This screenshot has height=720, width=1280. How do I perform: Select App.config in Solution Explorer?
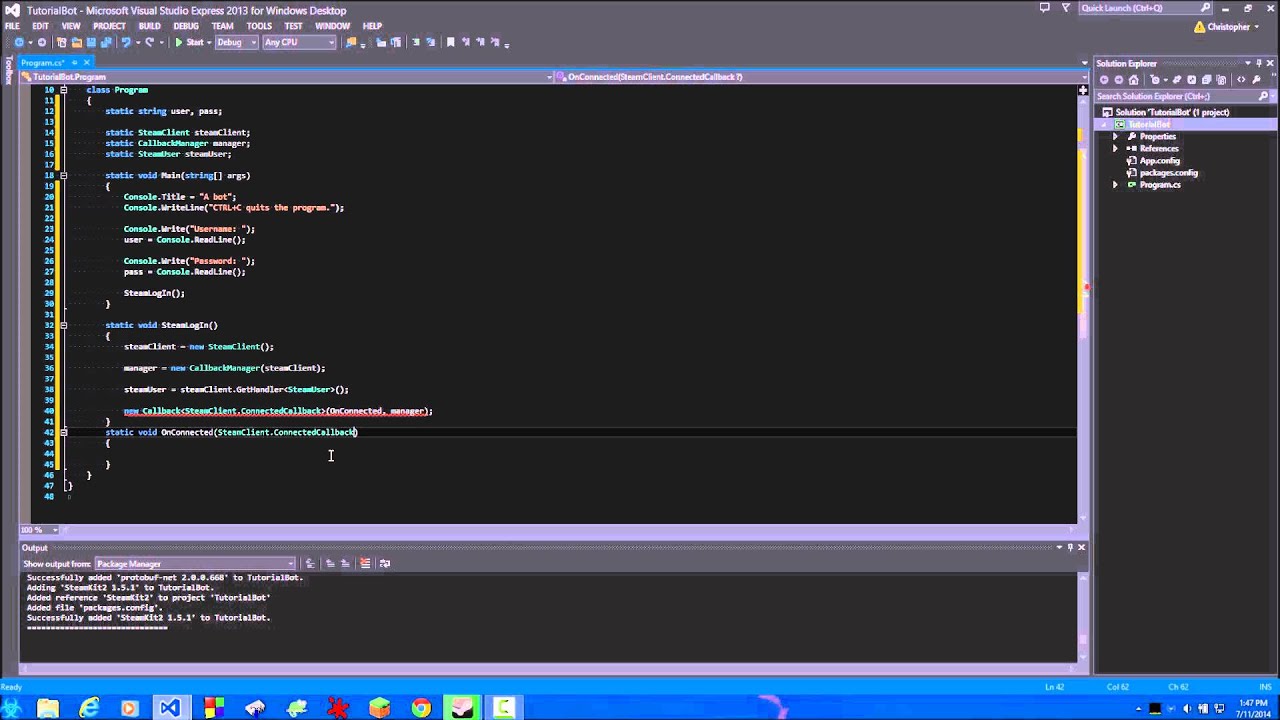(1159, 161)
